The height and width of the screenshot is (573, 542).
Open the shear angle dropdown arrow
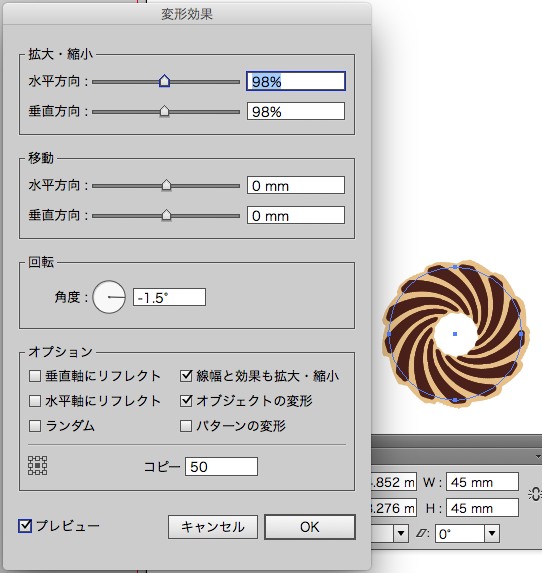coord(492,534)
